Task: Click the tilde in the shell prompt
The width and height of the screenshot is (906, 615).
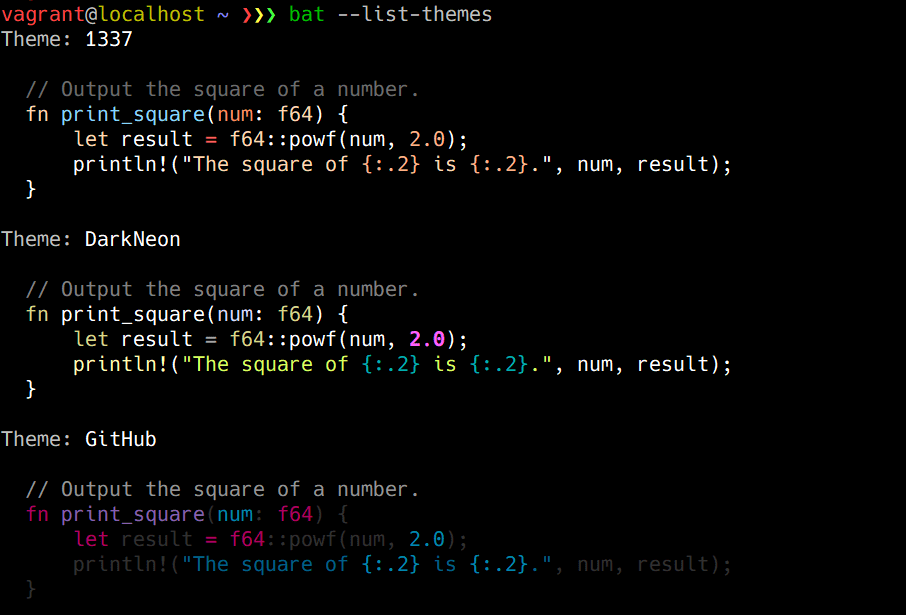Action: (x=222, y=16)
